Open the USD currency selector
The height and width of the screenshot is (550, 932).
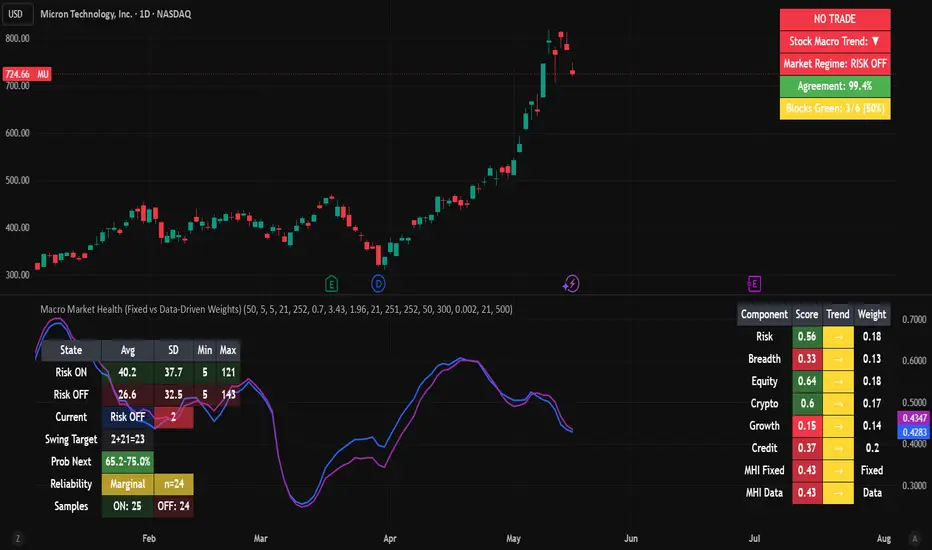pos(16,14)
